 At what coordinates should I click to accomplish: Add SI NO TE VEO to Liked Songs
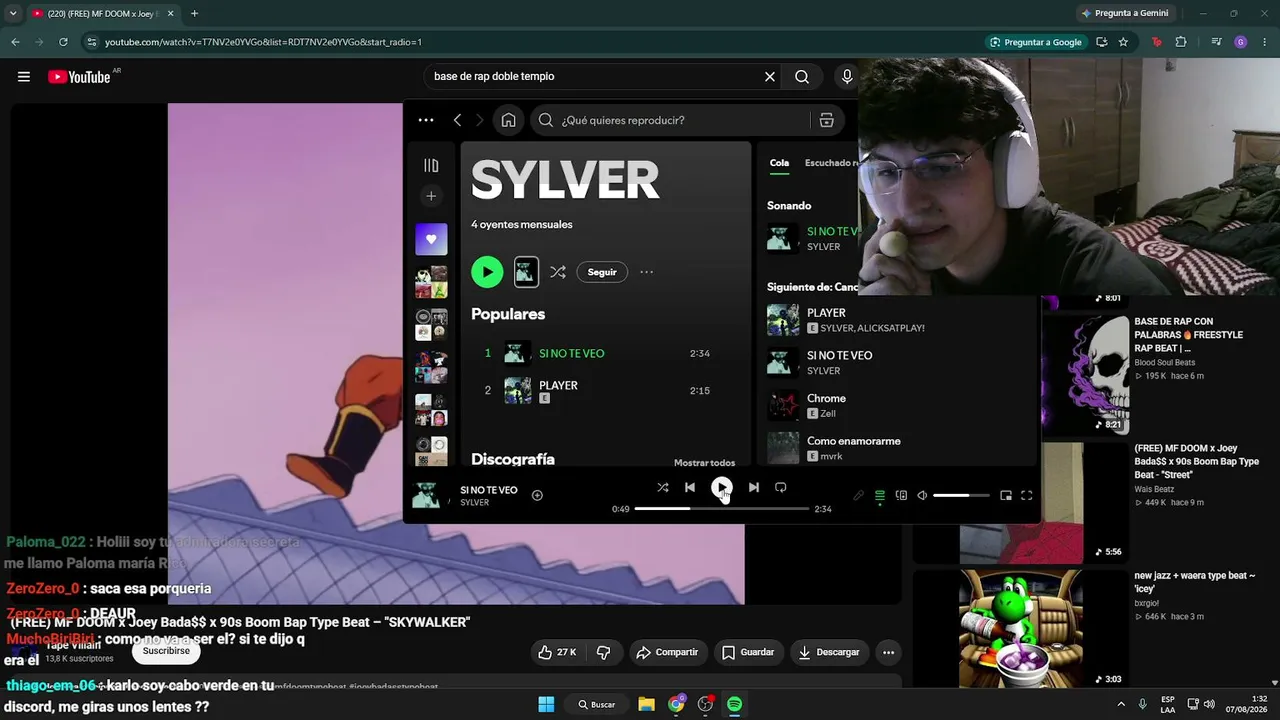tap(537, 495)
